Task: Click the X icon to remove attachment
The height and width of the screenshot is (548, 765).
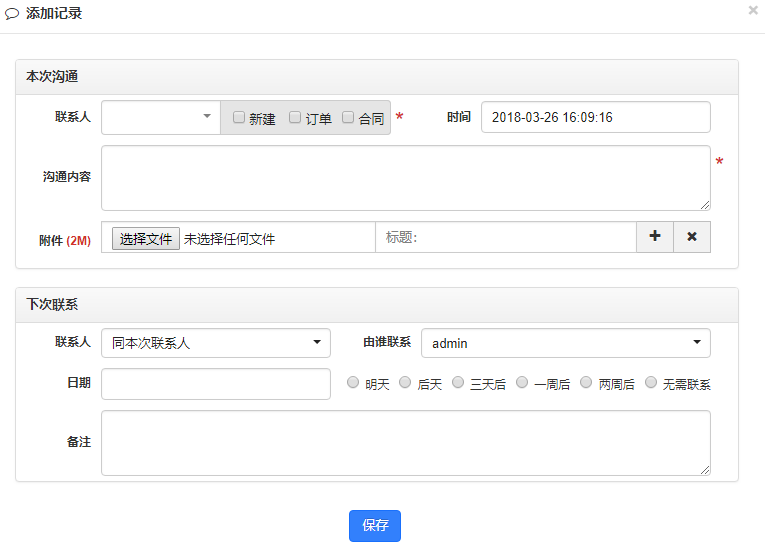Action: click(692, 237)
